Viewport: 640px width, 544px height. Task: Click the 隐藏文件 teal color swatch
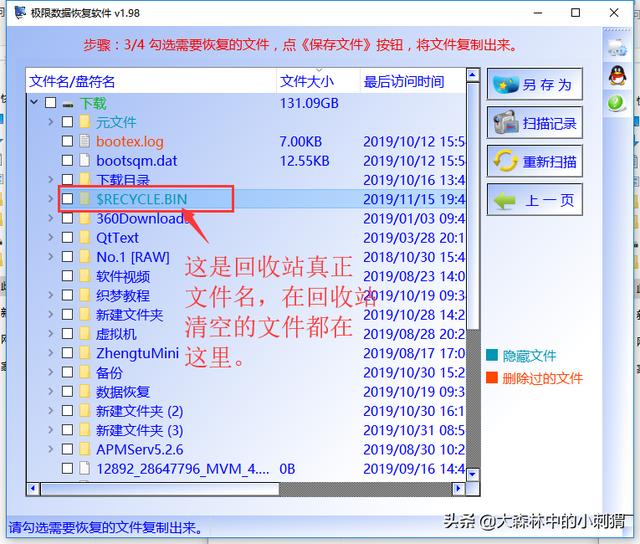[x=492, y=355]
